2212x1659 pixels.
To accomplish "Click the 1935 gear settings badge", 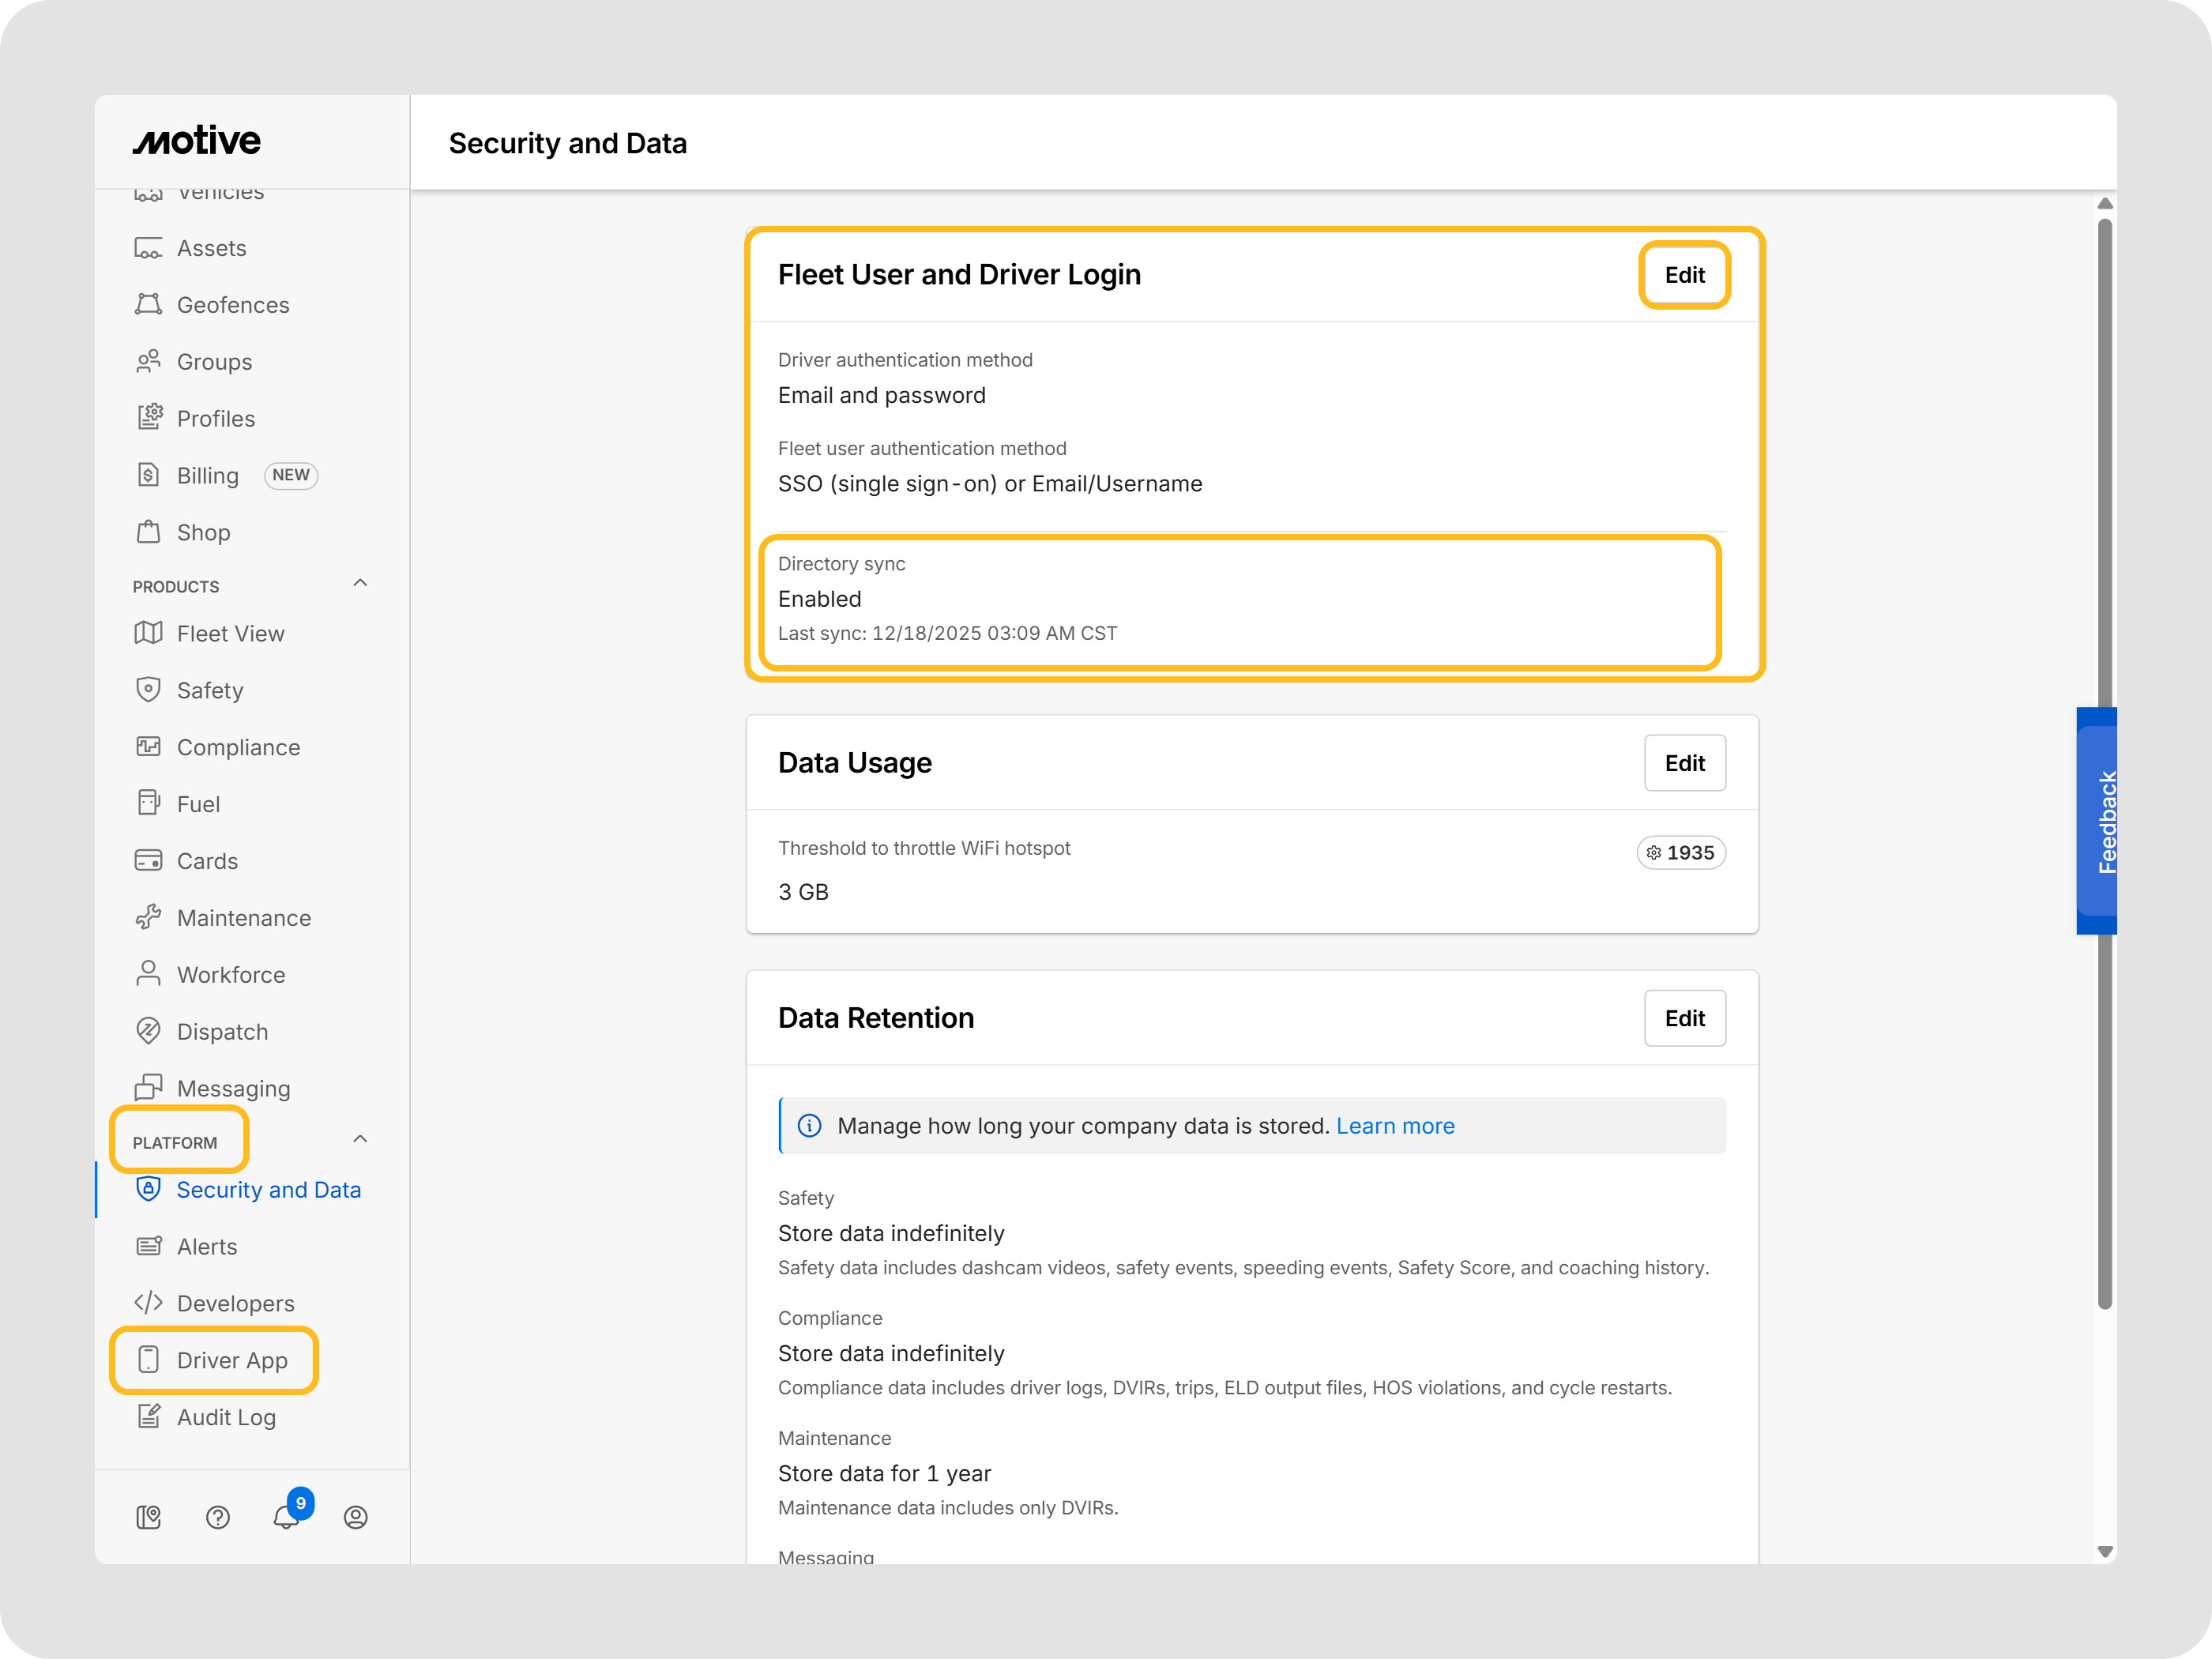I will (x=1680, y=852).
